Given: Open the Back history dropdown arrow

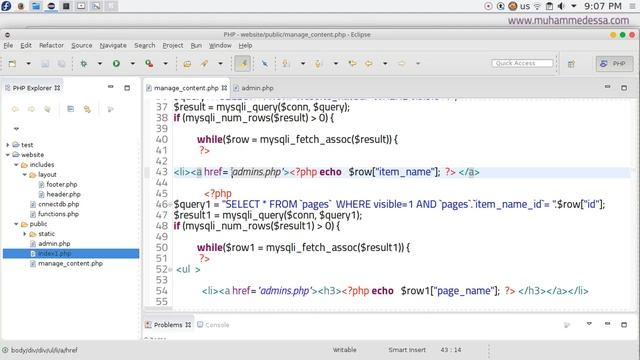Looking at the screenshot, I should tap(385, 64).
